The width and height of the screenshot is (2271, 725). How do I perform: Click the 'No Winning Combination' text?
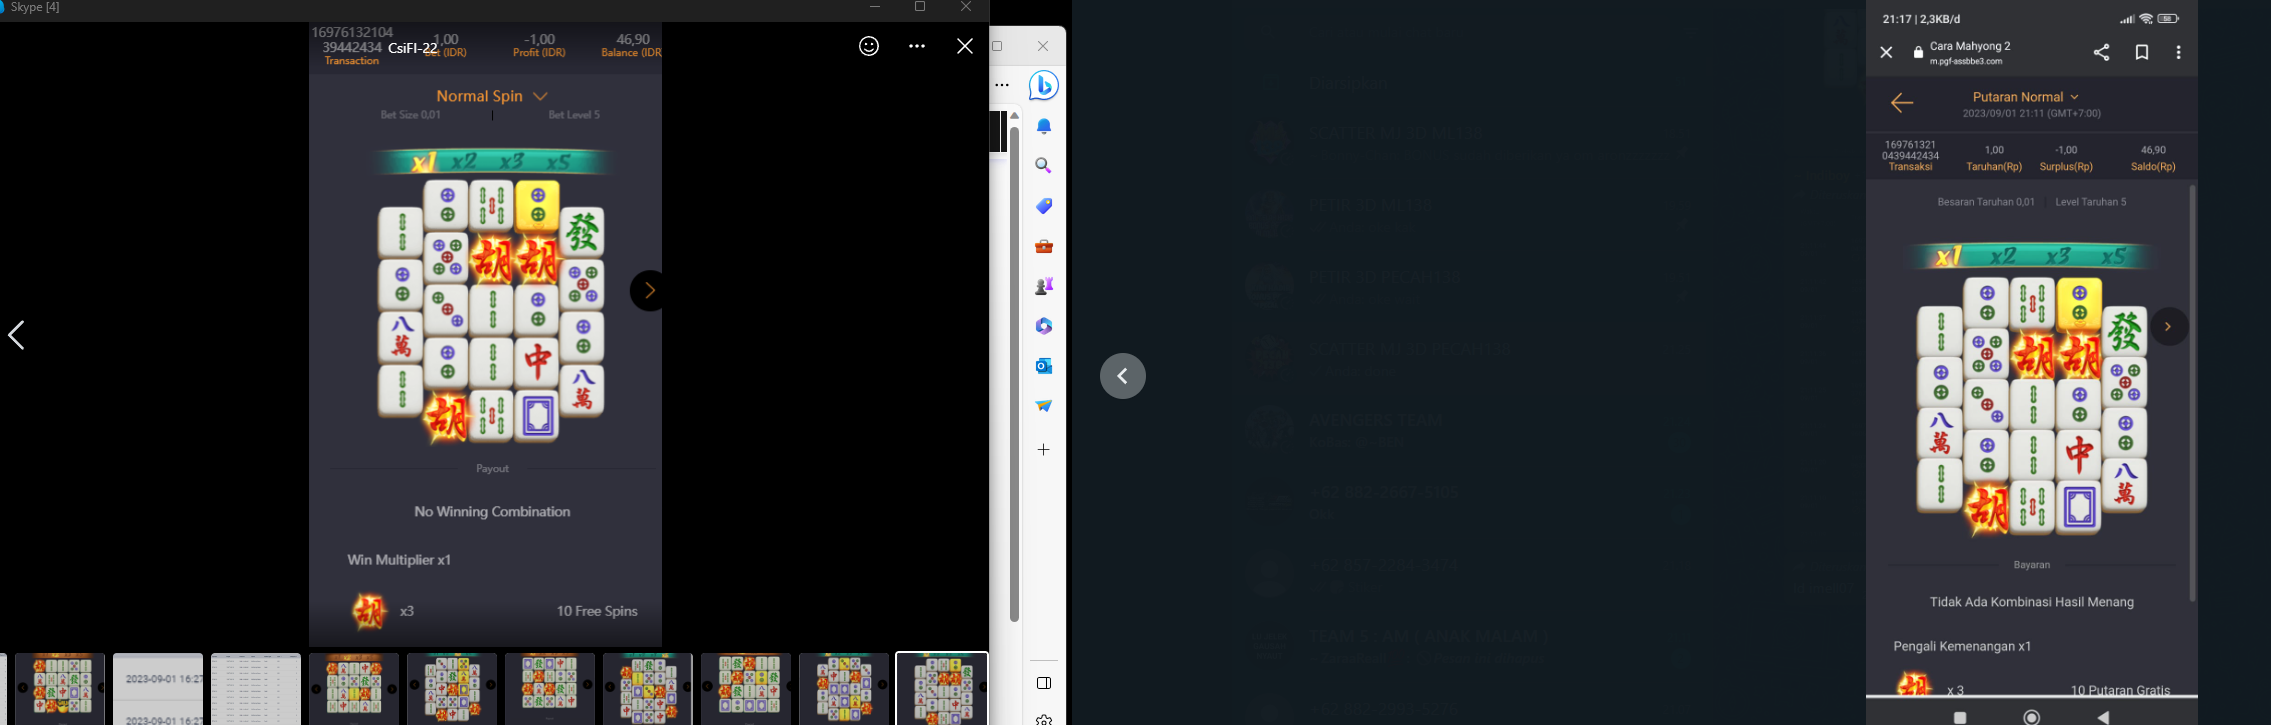(492, 512)
